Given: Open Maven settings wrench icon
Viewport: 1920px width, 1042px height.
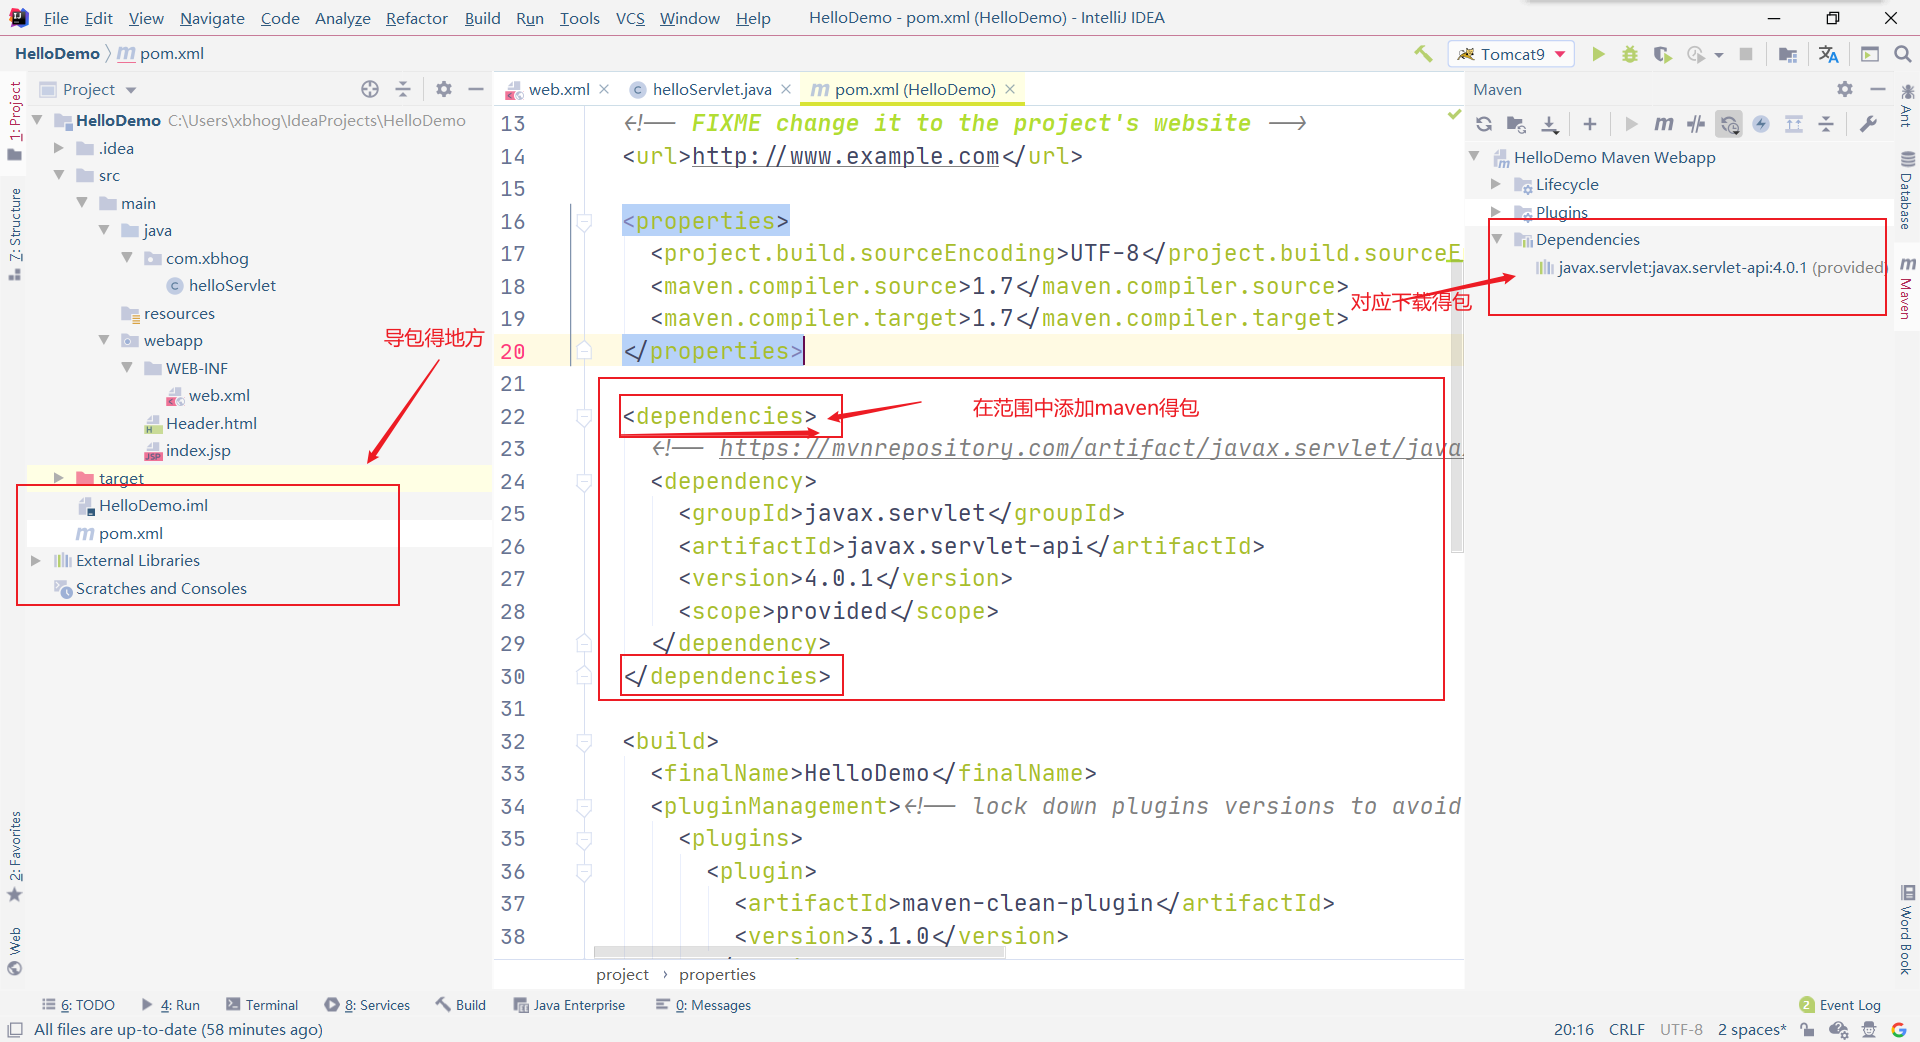Looking at the screenshot, I should 1868,124.
